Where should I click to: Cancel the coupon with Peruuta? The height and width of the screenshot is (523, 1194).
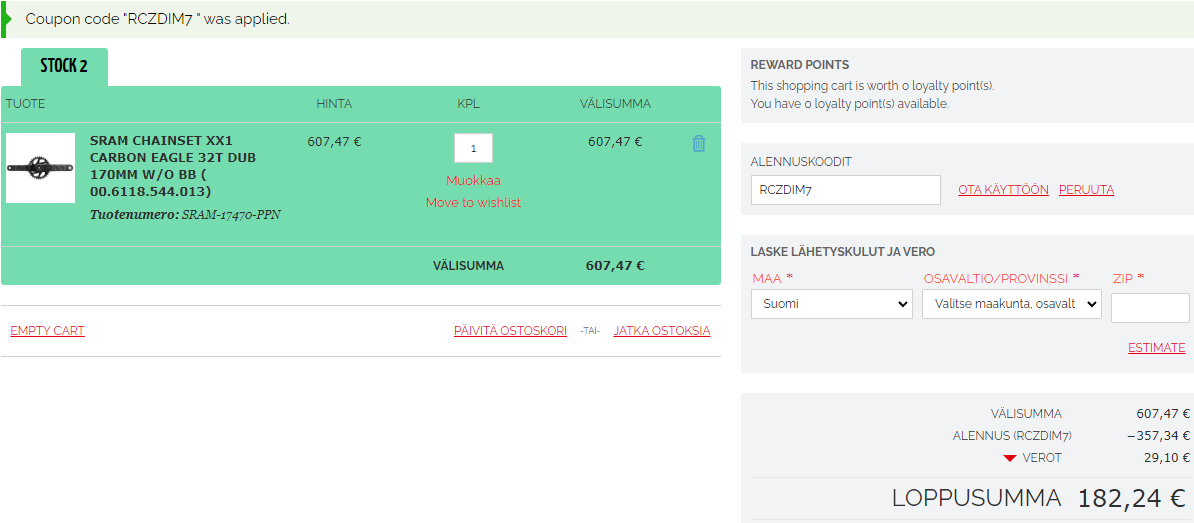click(x=1086, y=190)
